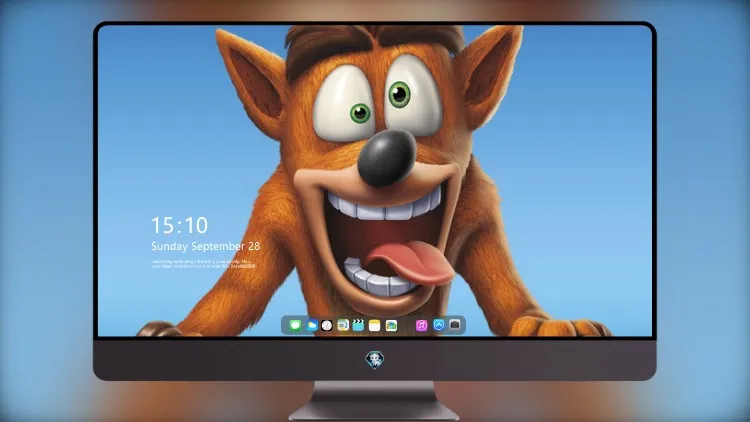Click the monitor stand base
The image size is (750, 422).
pos(374,411)
